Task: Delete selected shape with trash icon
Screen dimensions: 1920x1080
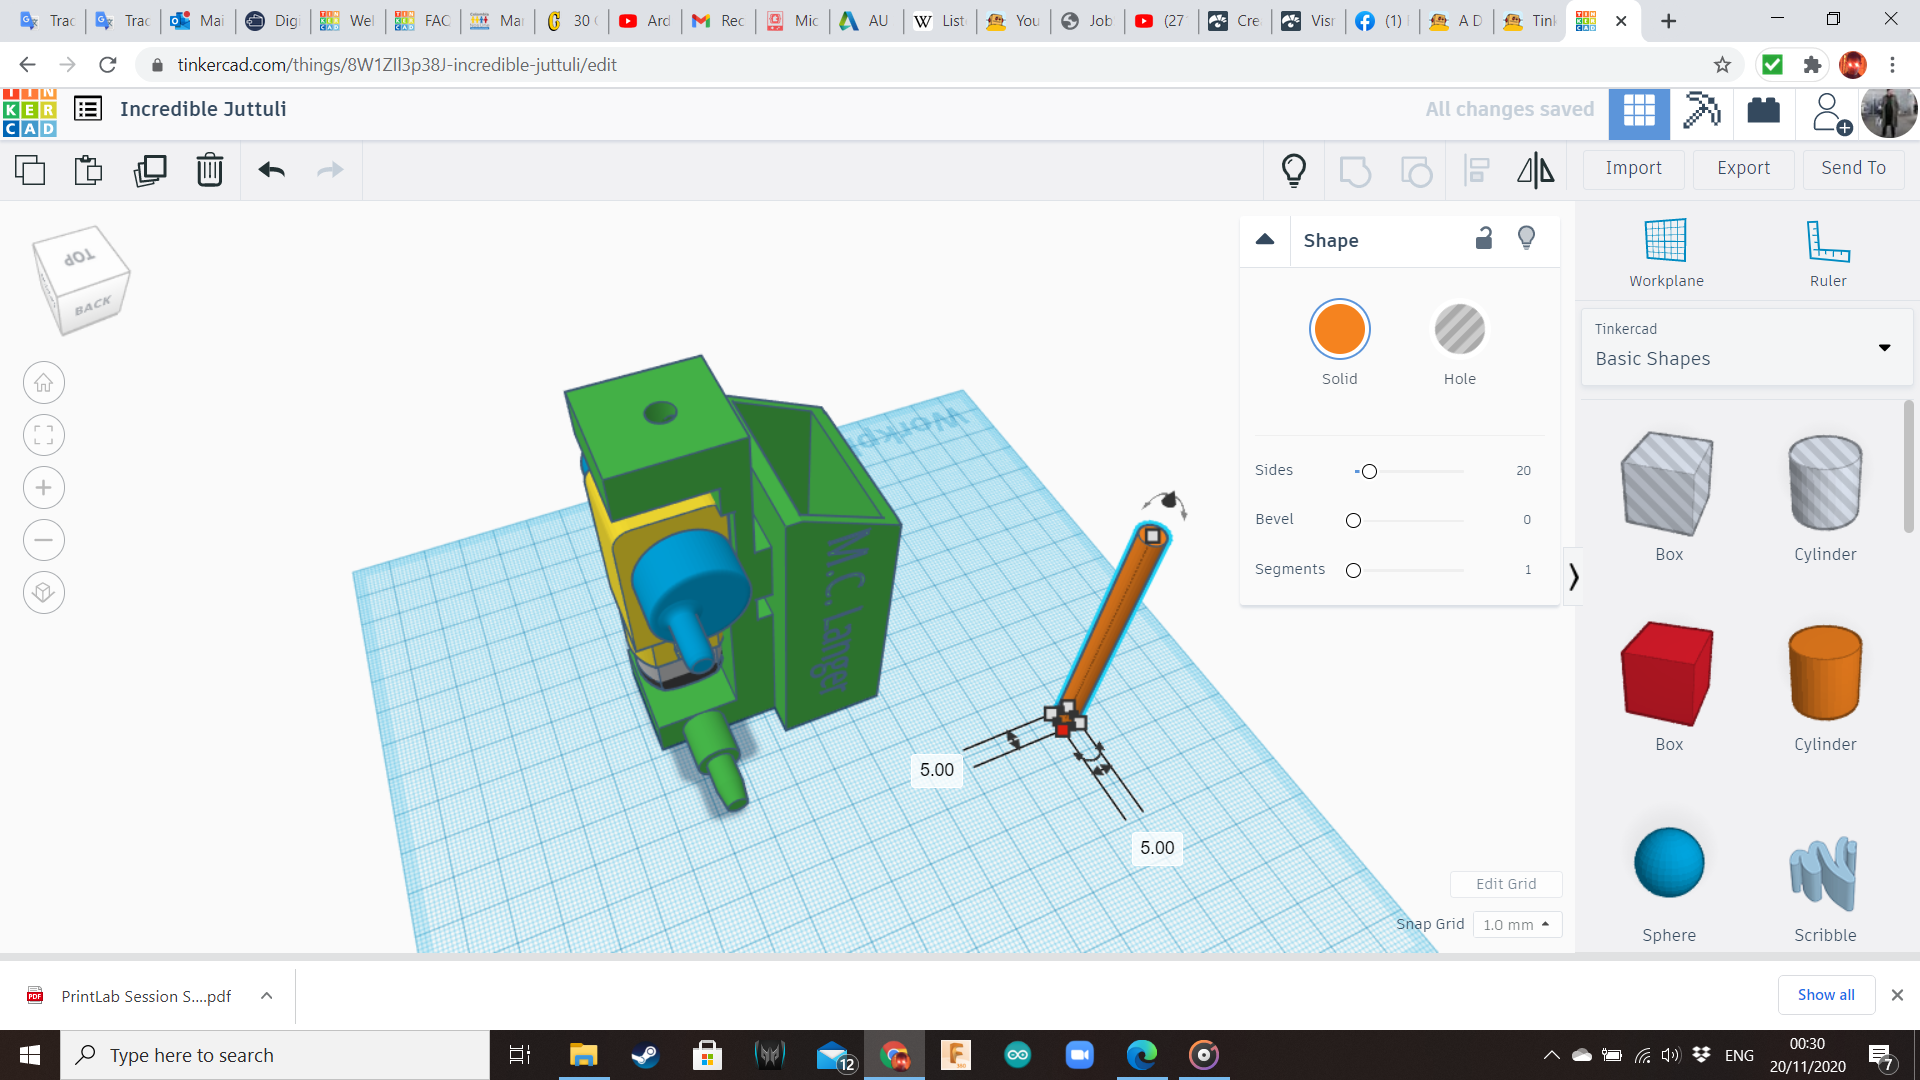Action: (210, 170)
